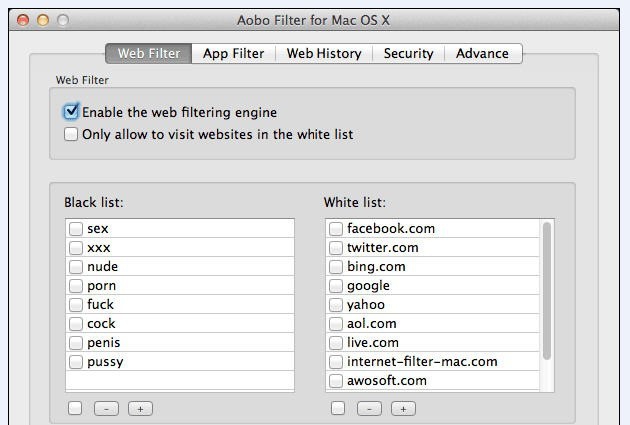Click the white list plus button
This screenshot has height=425, width=630.
(x=403, y=408)
